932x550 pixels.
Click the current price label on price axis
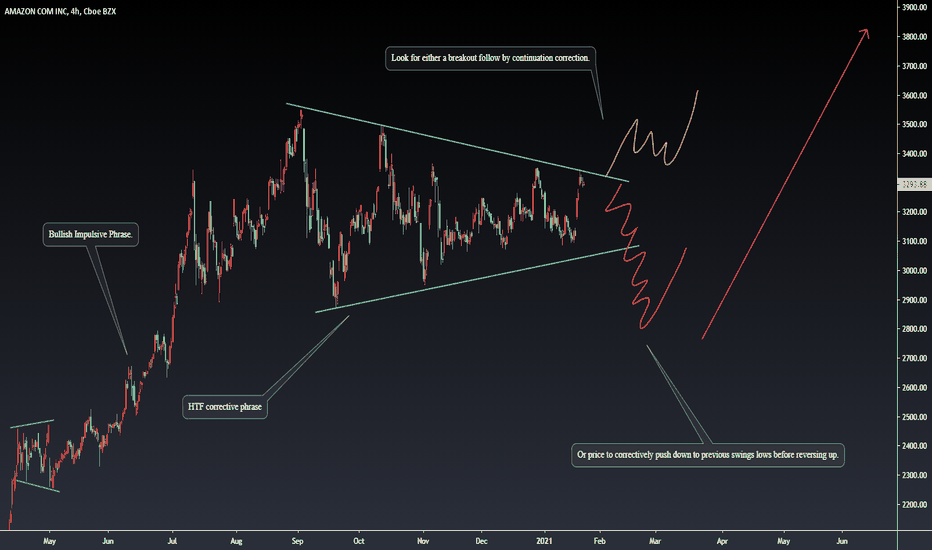coord(914,184)
